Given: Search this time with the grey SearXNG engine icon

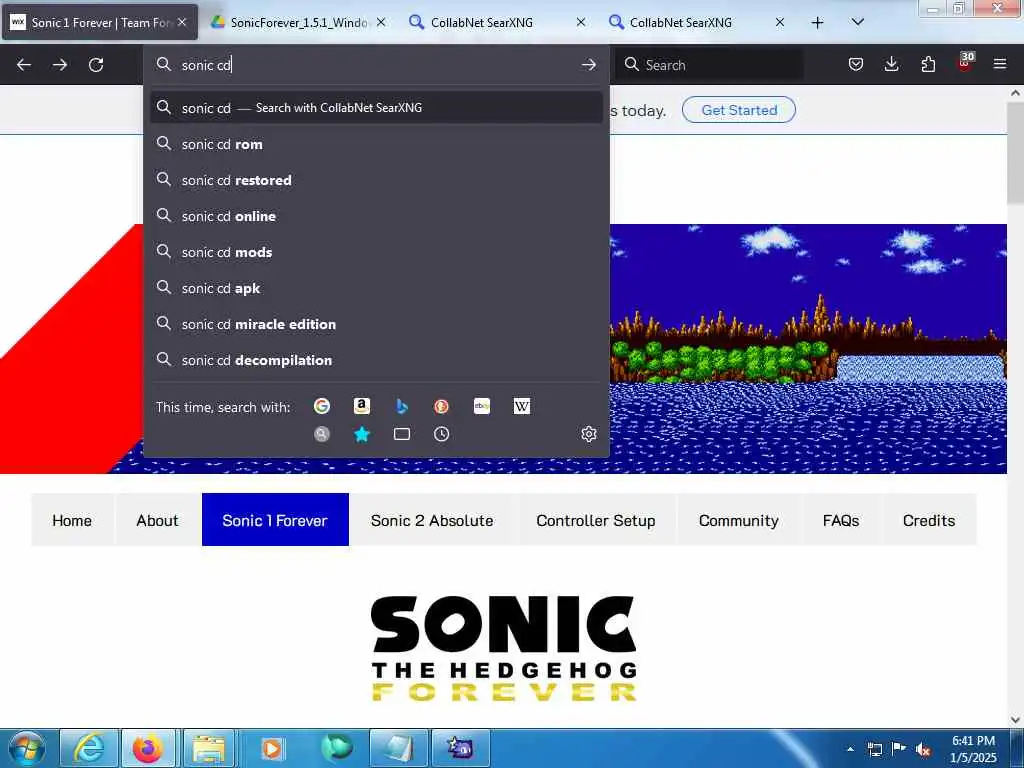Looking at the screenshot, I should (x=322, y=434).
